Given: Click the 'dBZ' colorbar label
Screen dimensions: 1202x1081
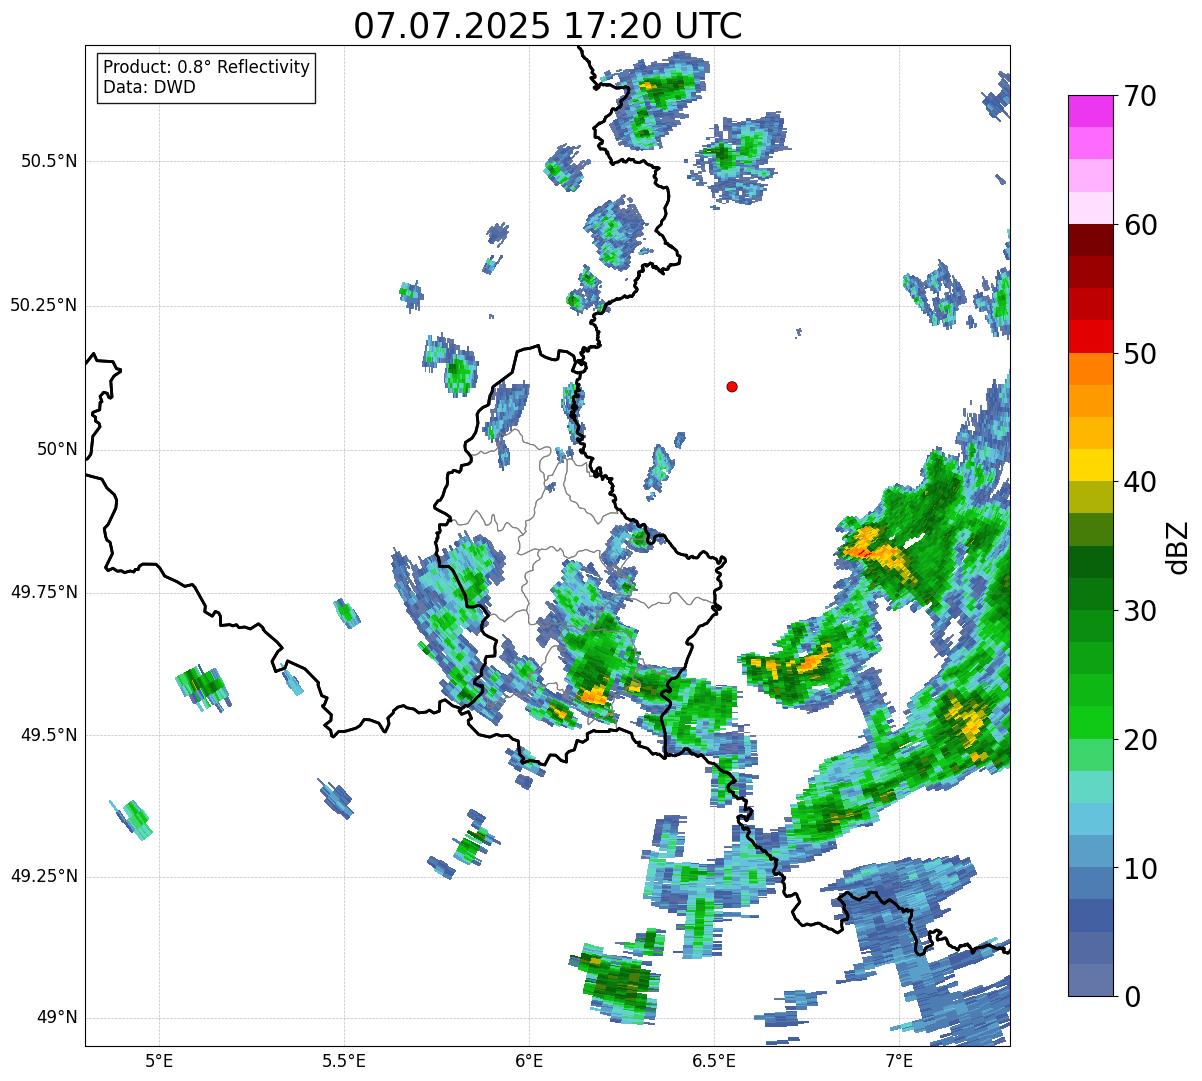Looking at the screenshot, I should [1179, 546].
